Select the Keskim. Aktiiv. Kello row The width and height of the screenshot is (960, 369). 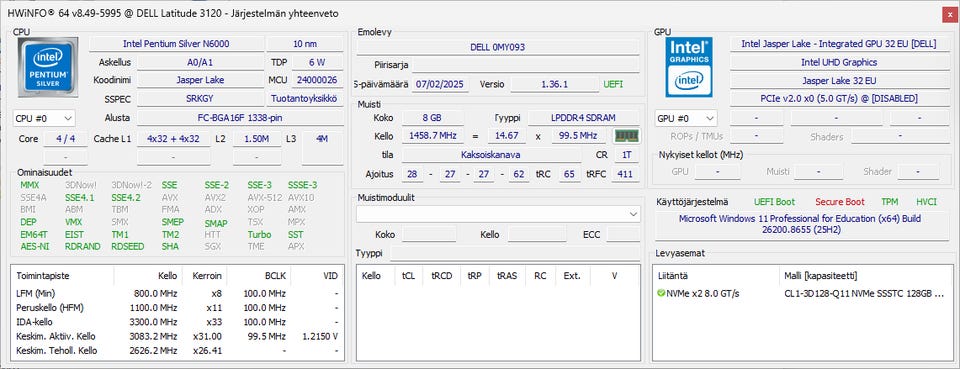(178, 336)
